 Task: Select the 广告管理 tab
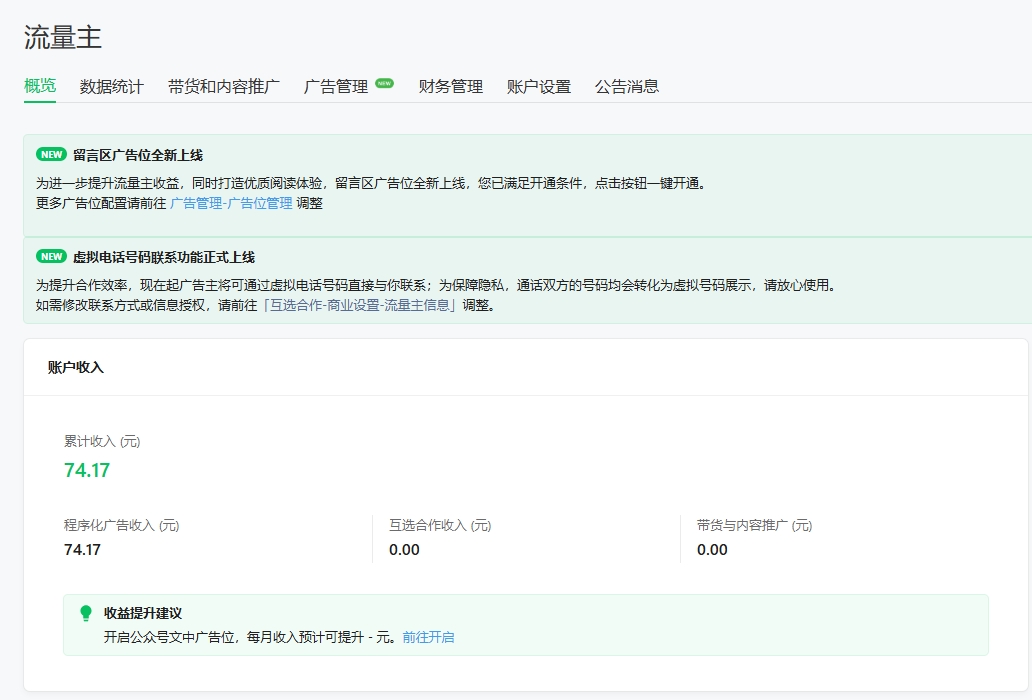coord(336,87)
